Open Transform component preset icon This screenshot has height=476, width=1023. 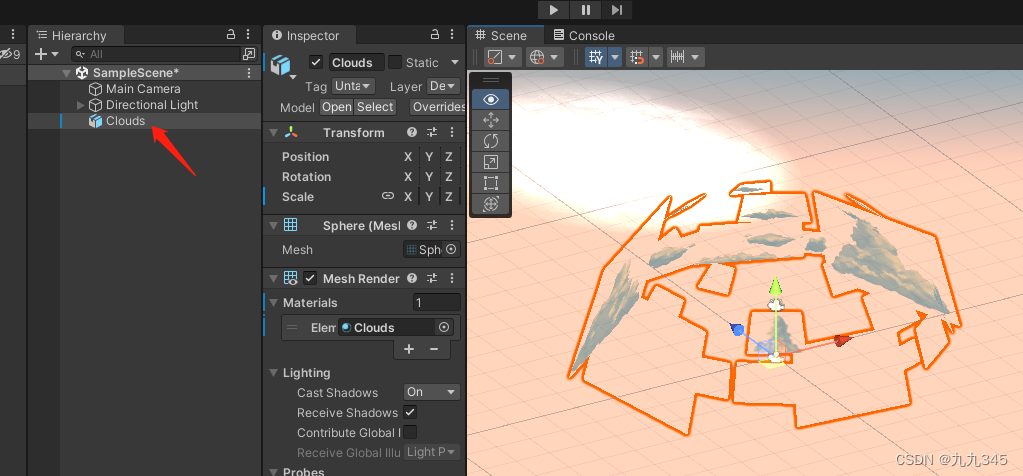click(432, 132)
